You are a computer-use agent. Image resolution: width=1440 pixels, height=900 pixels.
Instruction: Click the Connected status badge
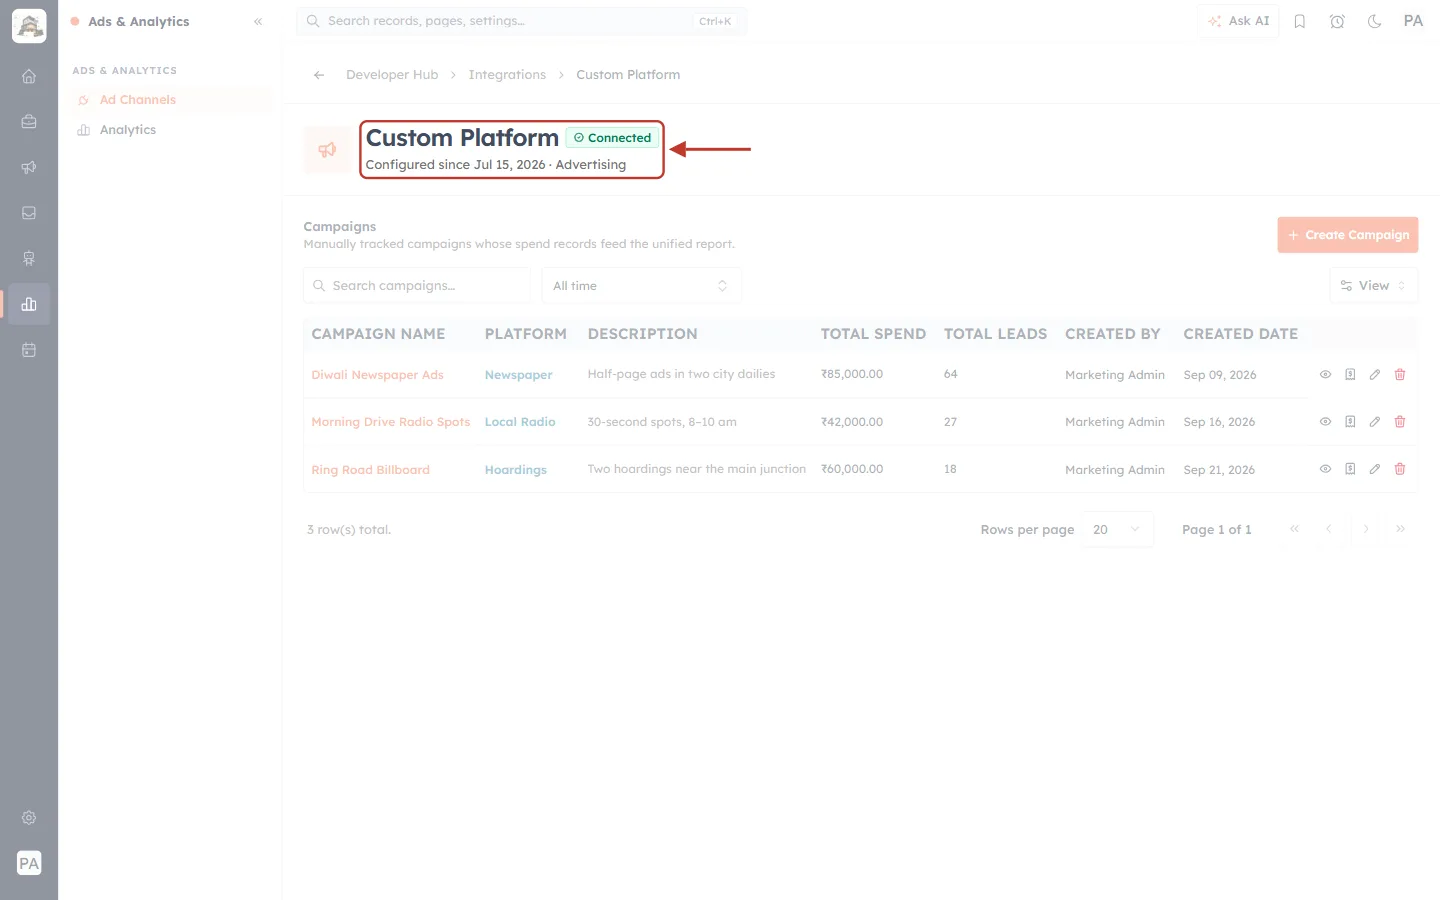coord(612,138)
